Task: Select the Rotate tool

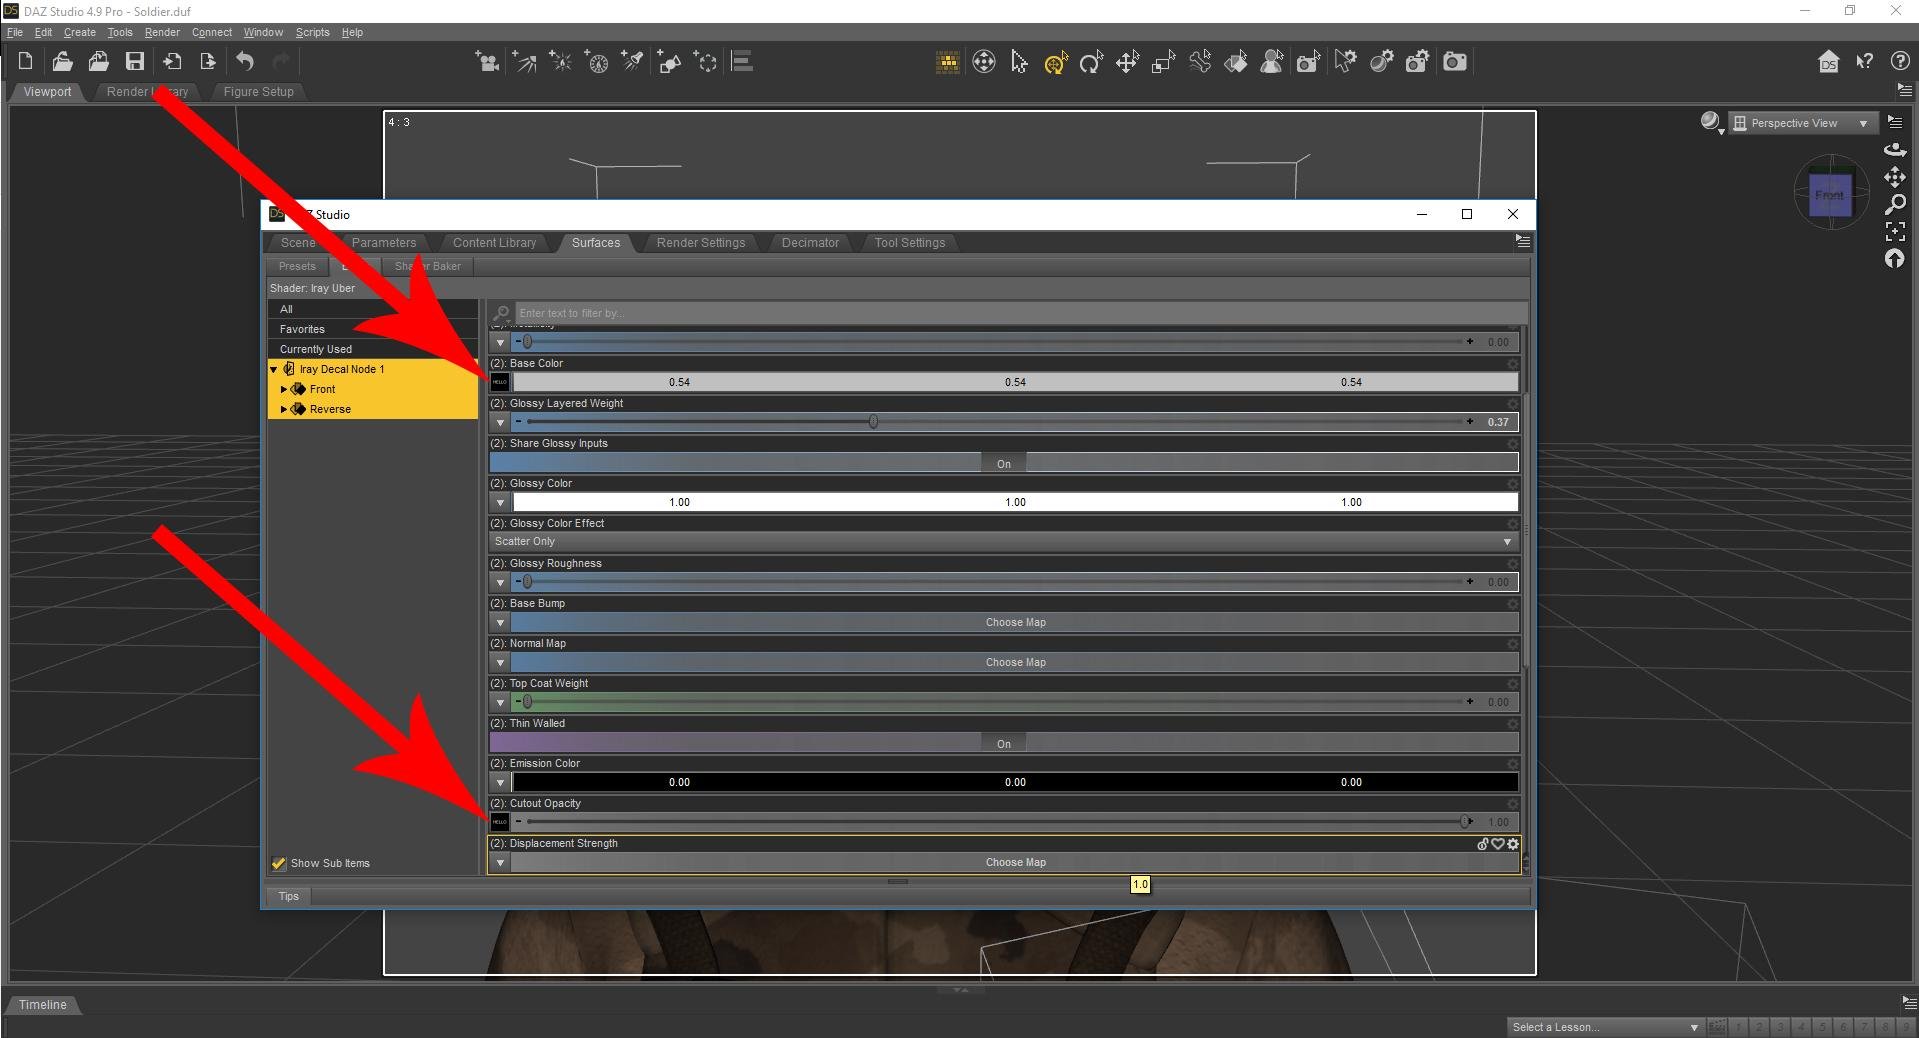Action: (x=1091, y=62)
